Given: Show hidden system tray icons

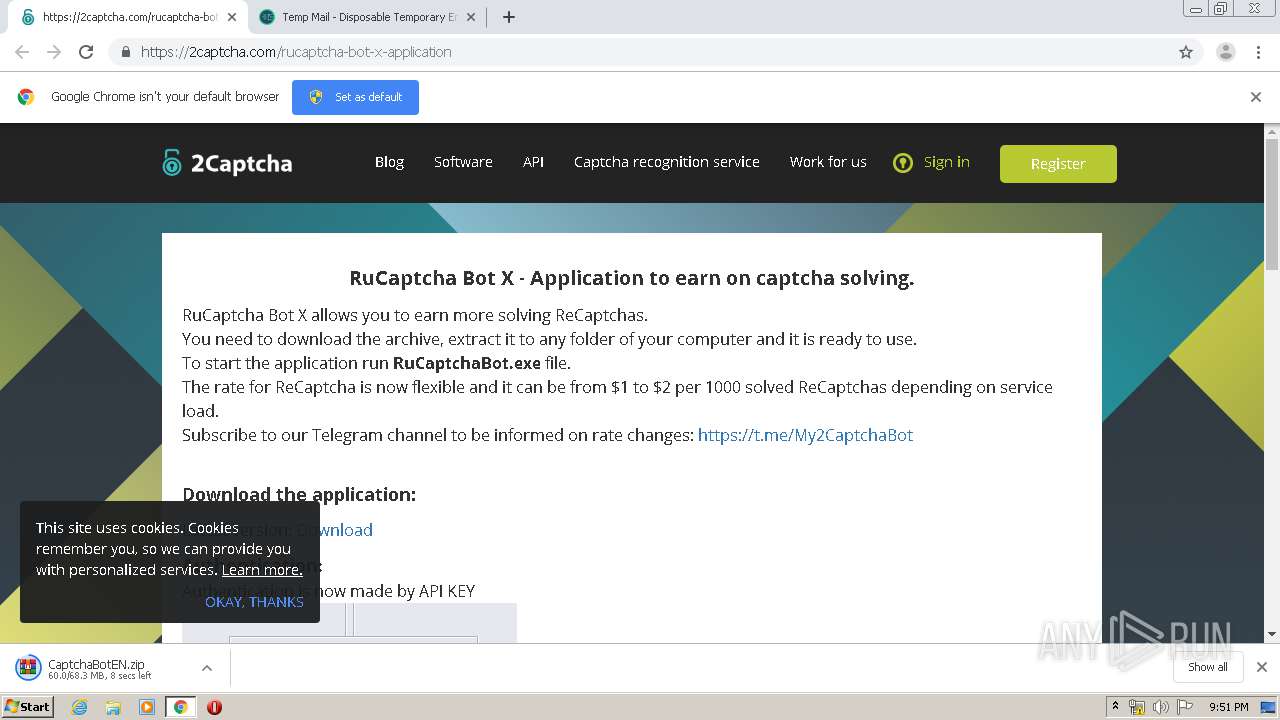Looking at the screenshot, I should pyautogui.click(x=1115, y=707).
